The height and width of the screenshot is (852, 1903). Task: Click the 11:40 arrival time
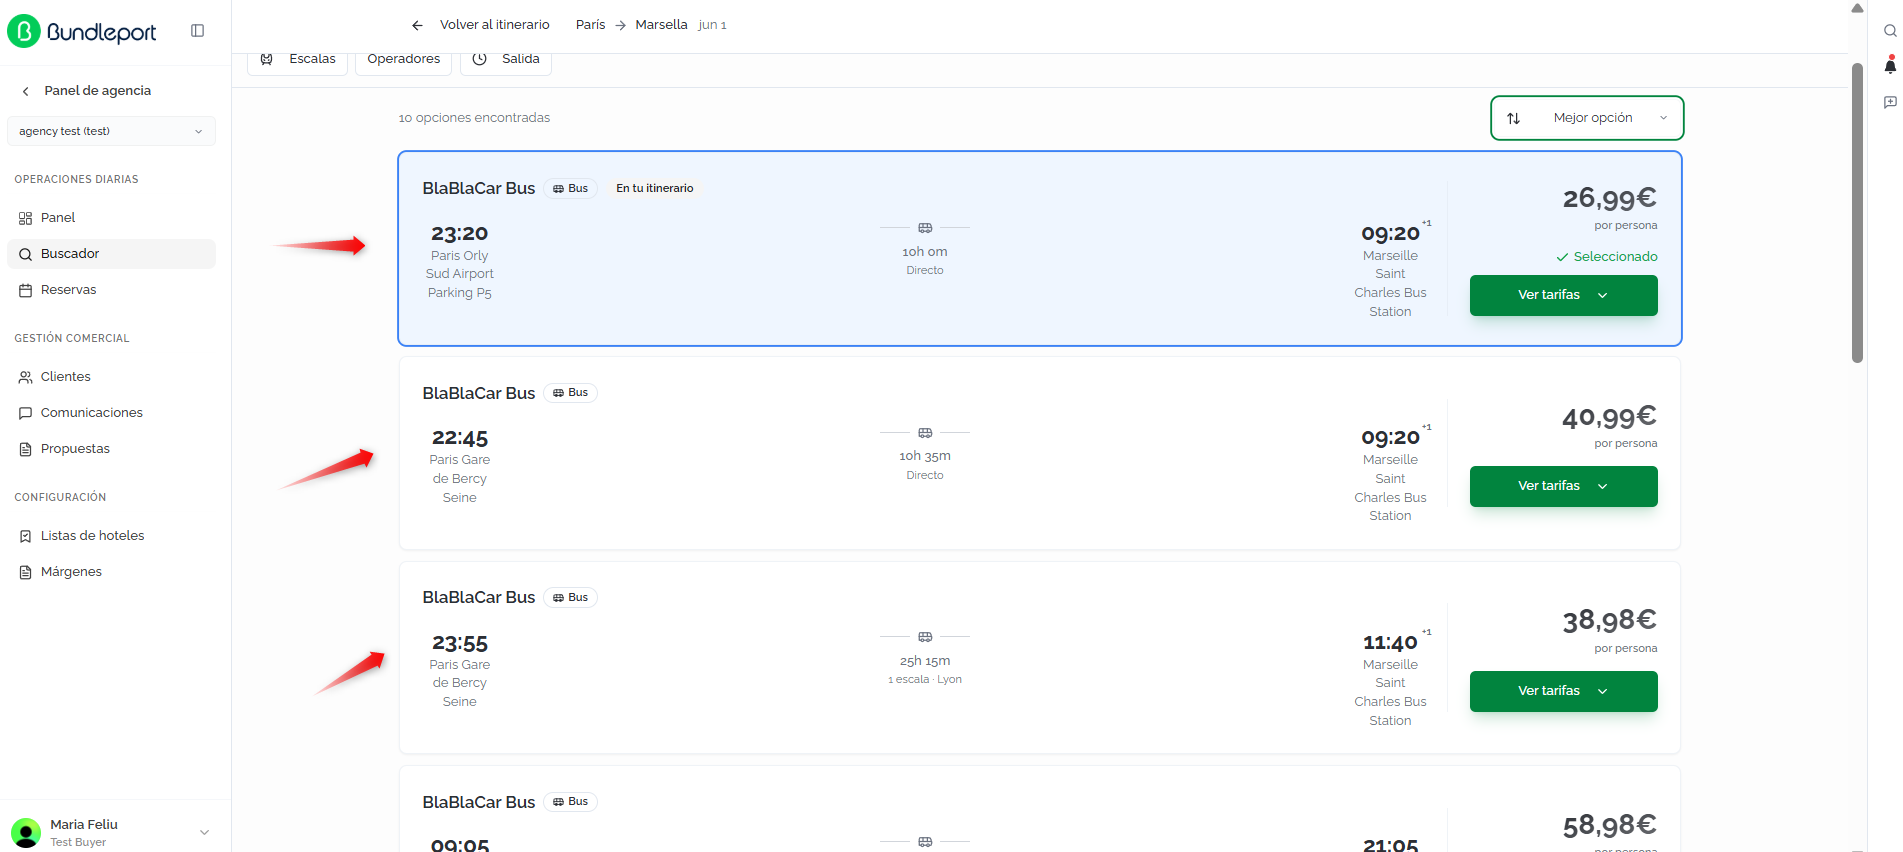point(1390,643)
